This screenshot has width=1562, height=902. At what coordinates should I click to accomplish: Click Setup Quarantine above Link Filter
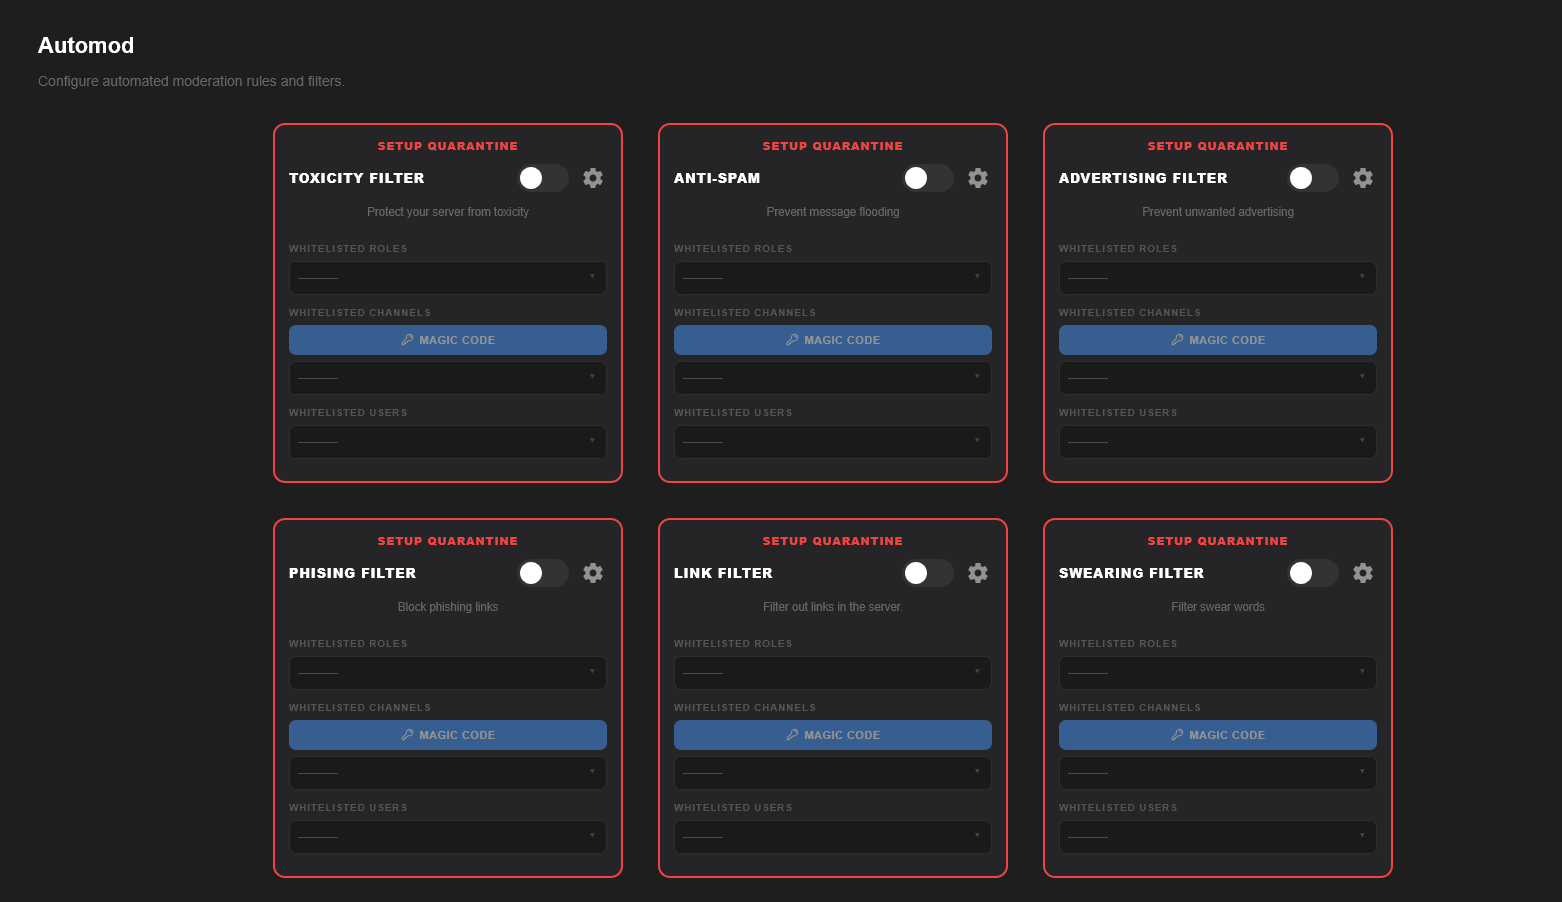pos(833,541)
